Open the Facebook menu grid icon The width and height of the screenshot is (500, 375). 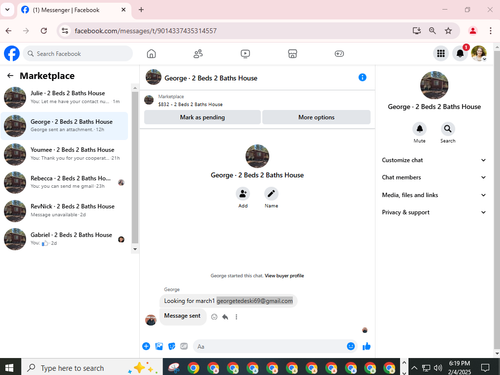441,53
